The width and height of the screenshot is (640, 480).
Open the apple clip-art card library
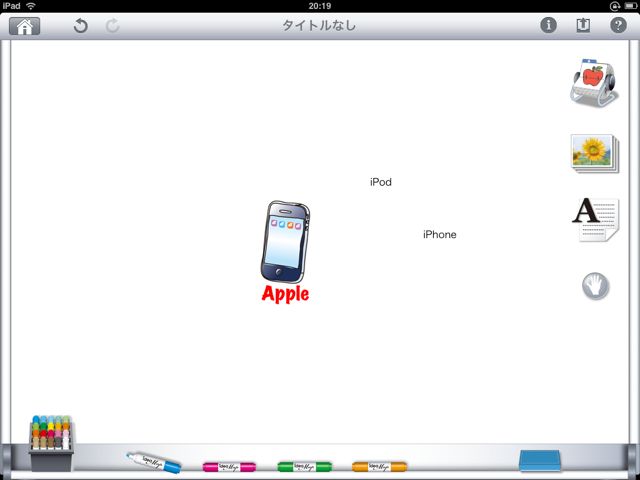point(594,82)
